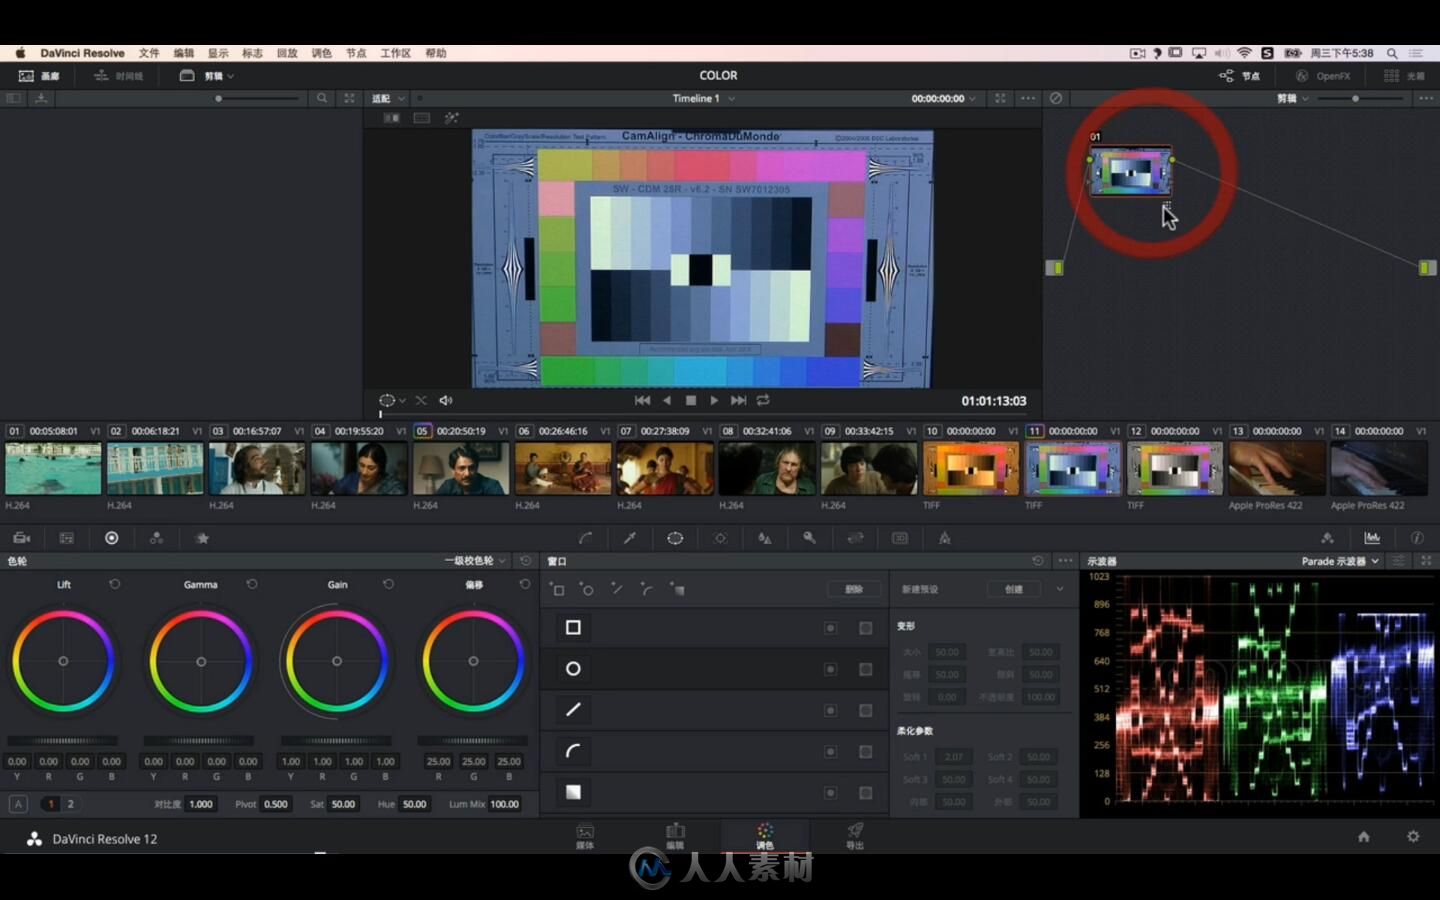Reset the Gain color wheel

click(389, 584)
